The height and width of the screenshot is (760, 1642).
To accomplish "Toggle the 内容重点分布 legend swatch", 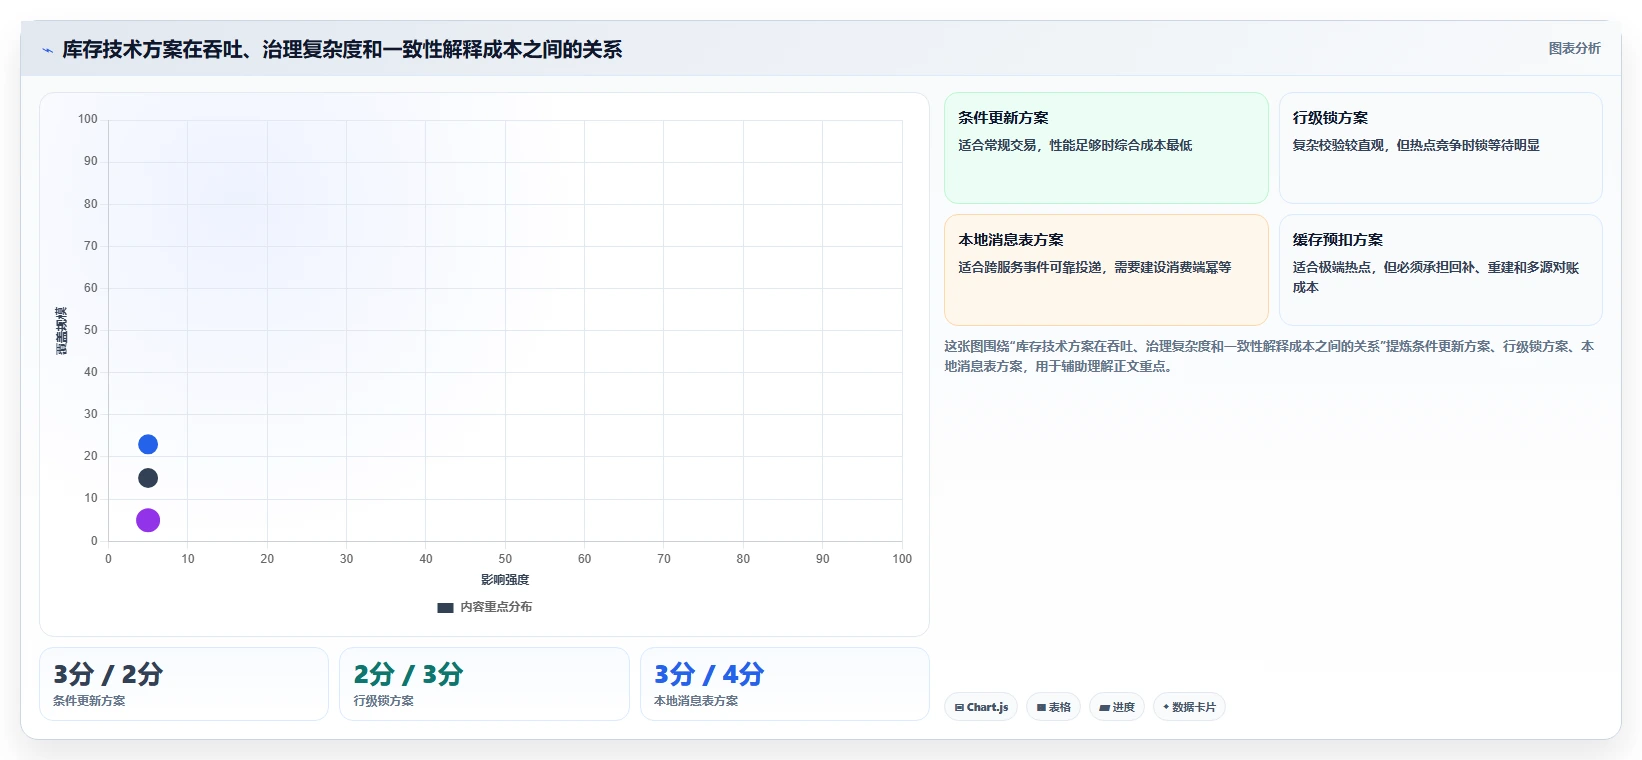I will click(445, 607).
